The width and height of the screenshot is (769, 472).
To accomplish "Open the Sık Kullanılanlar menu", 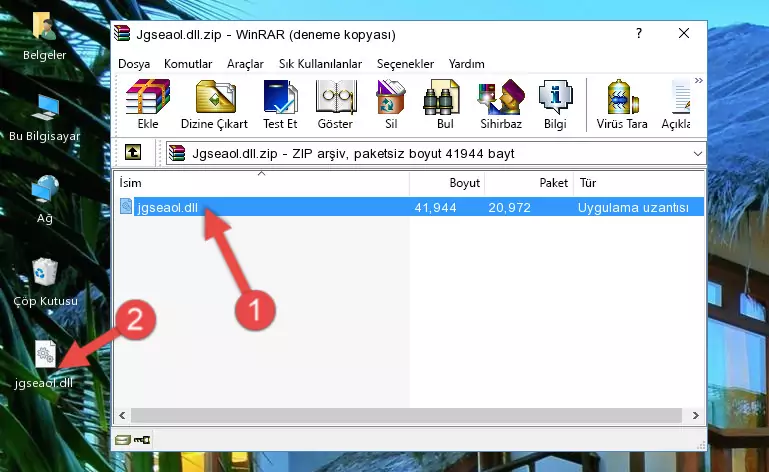I will (x=320, y=64).
